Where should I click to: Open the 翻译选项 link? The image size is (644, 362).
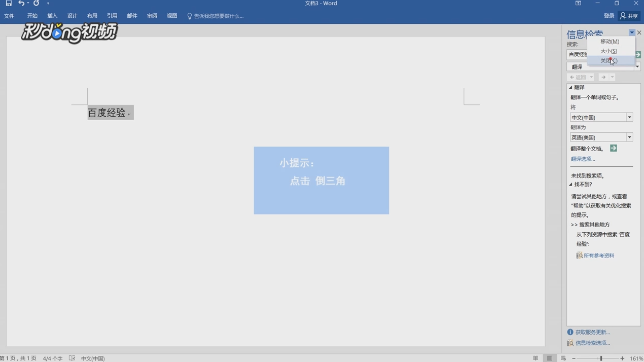(582, 159)
